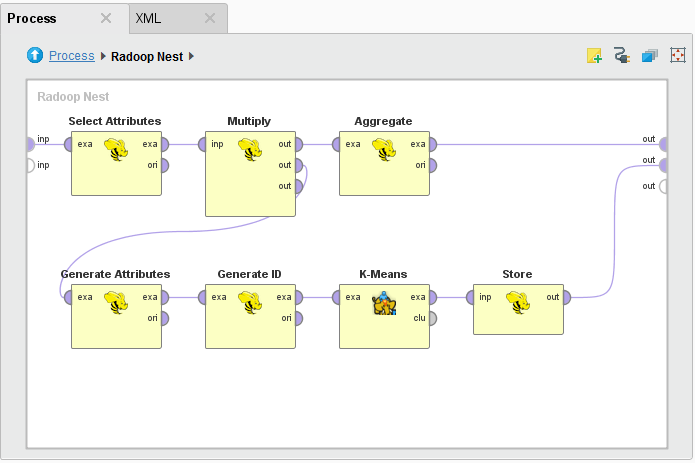695x463 pixels.
Task: Select the Aggregate operator icon
Action: [384, 151]
